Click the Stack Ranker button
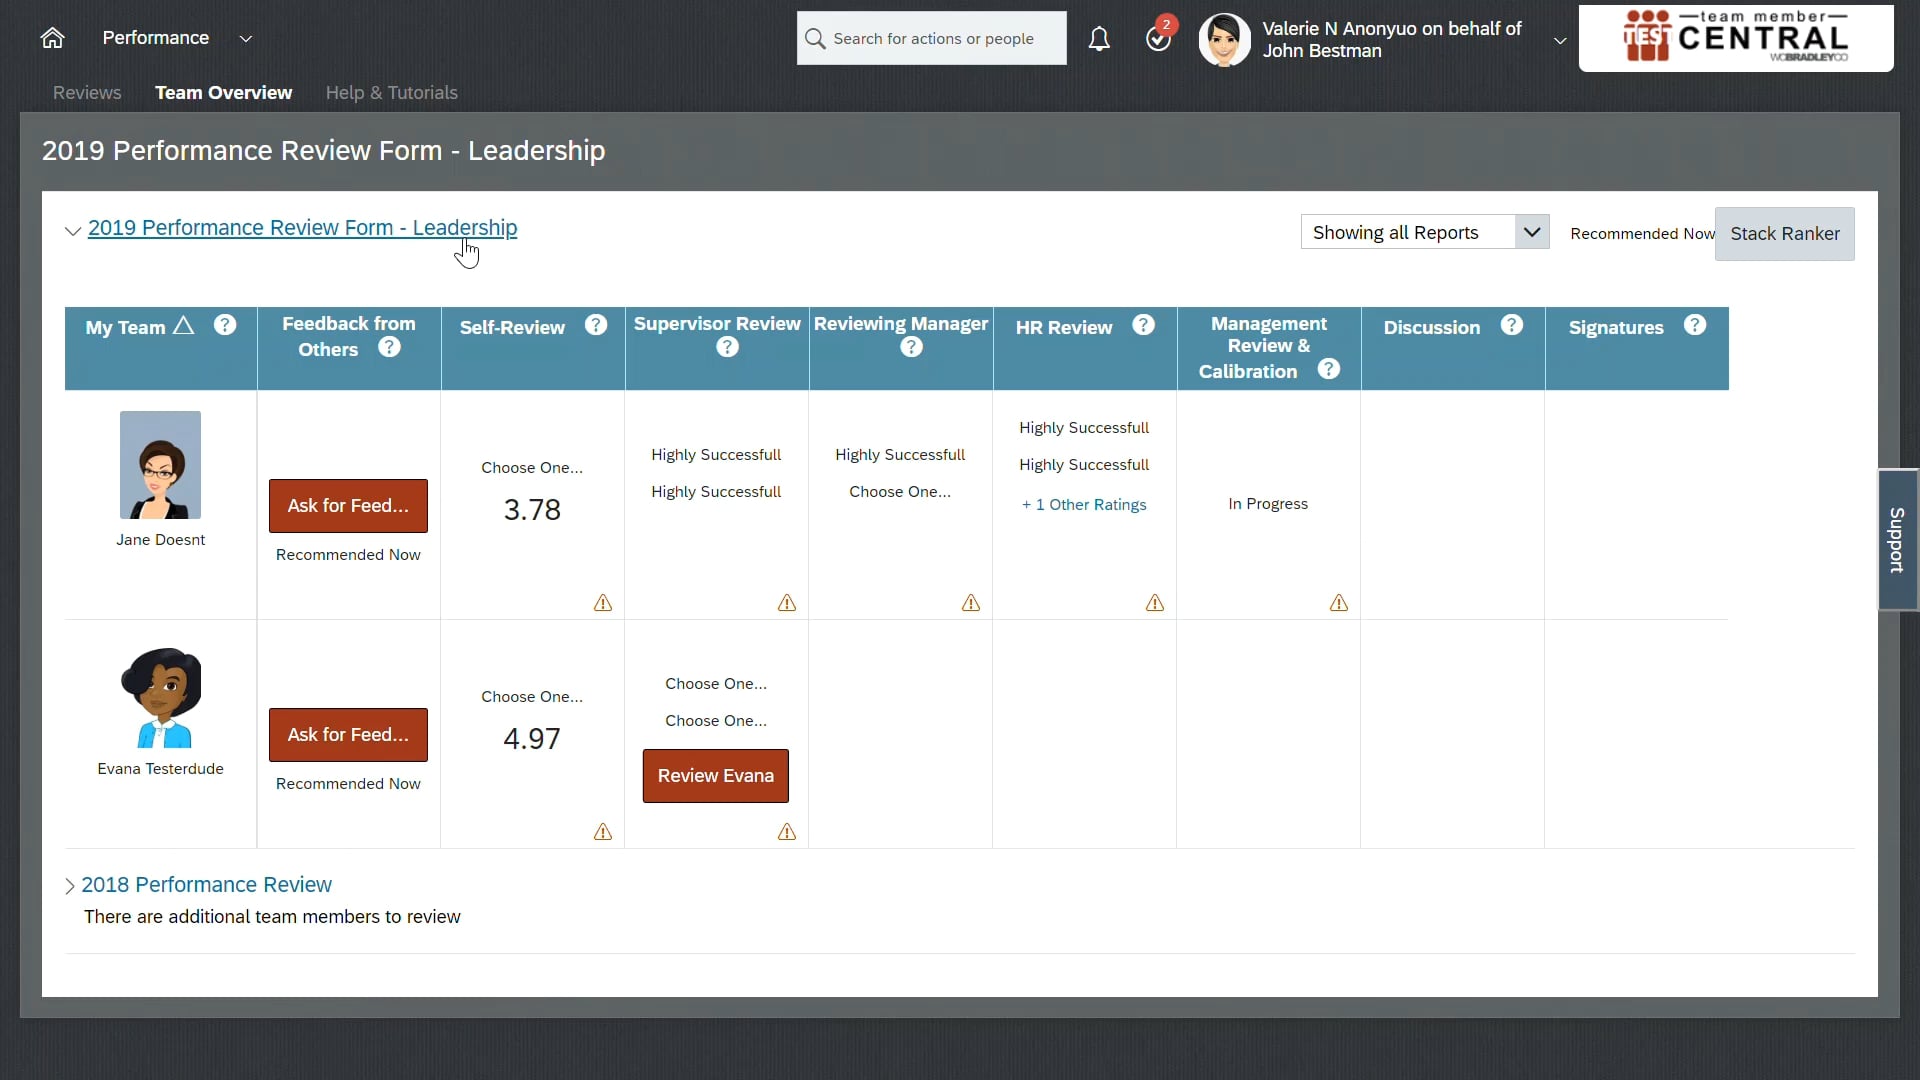The height and width of the screenshot is (1080, 1920). (1785, 233)
